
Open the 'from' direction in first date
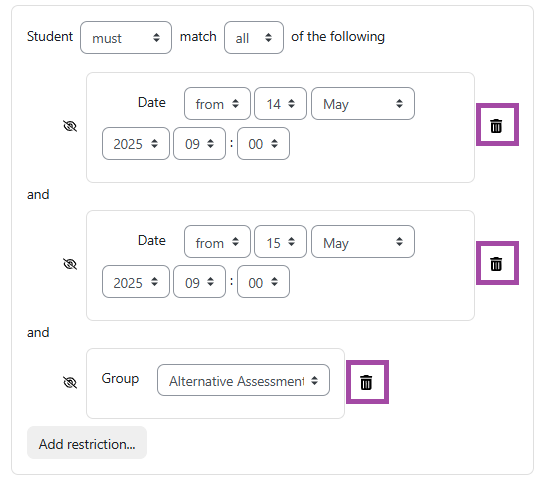coord(217,104)
